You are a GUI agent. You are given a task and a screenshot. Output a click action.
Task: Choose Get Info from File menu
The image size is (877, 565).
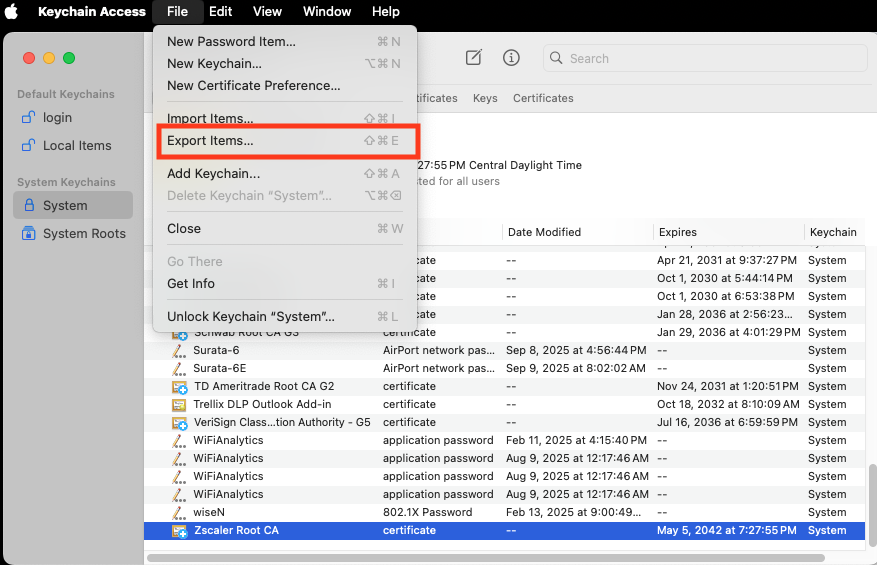[285, 283]
